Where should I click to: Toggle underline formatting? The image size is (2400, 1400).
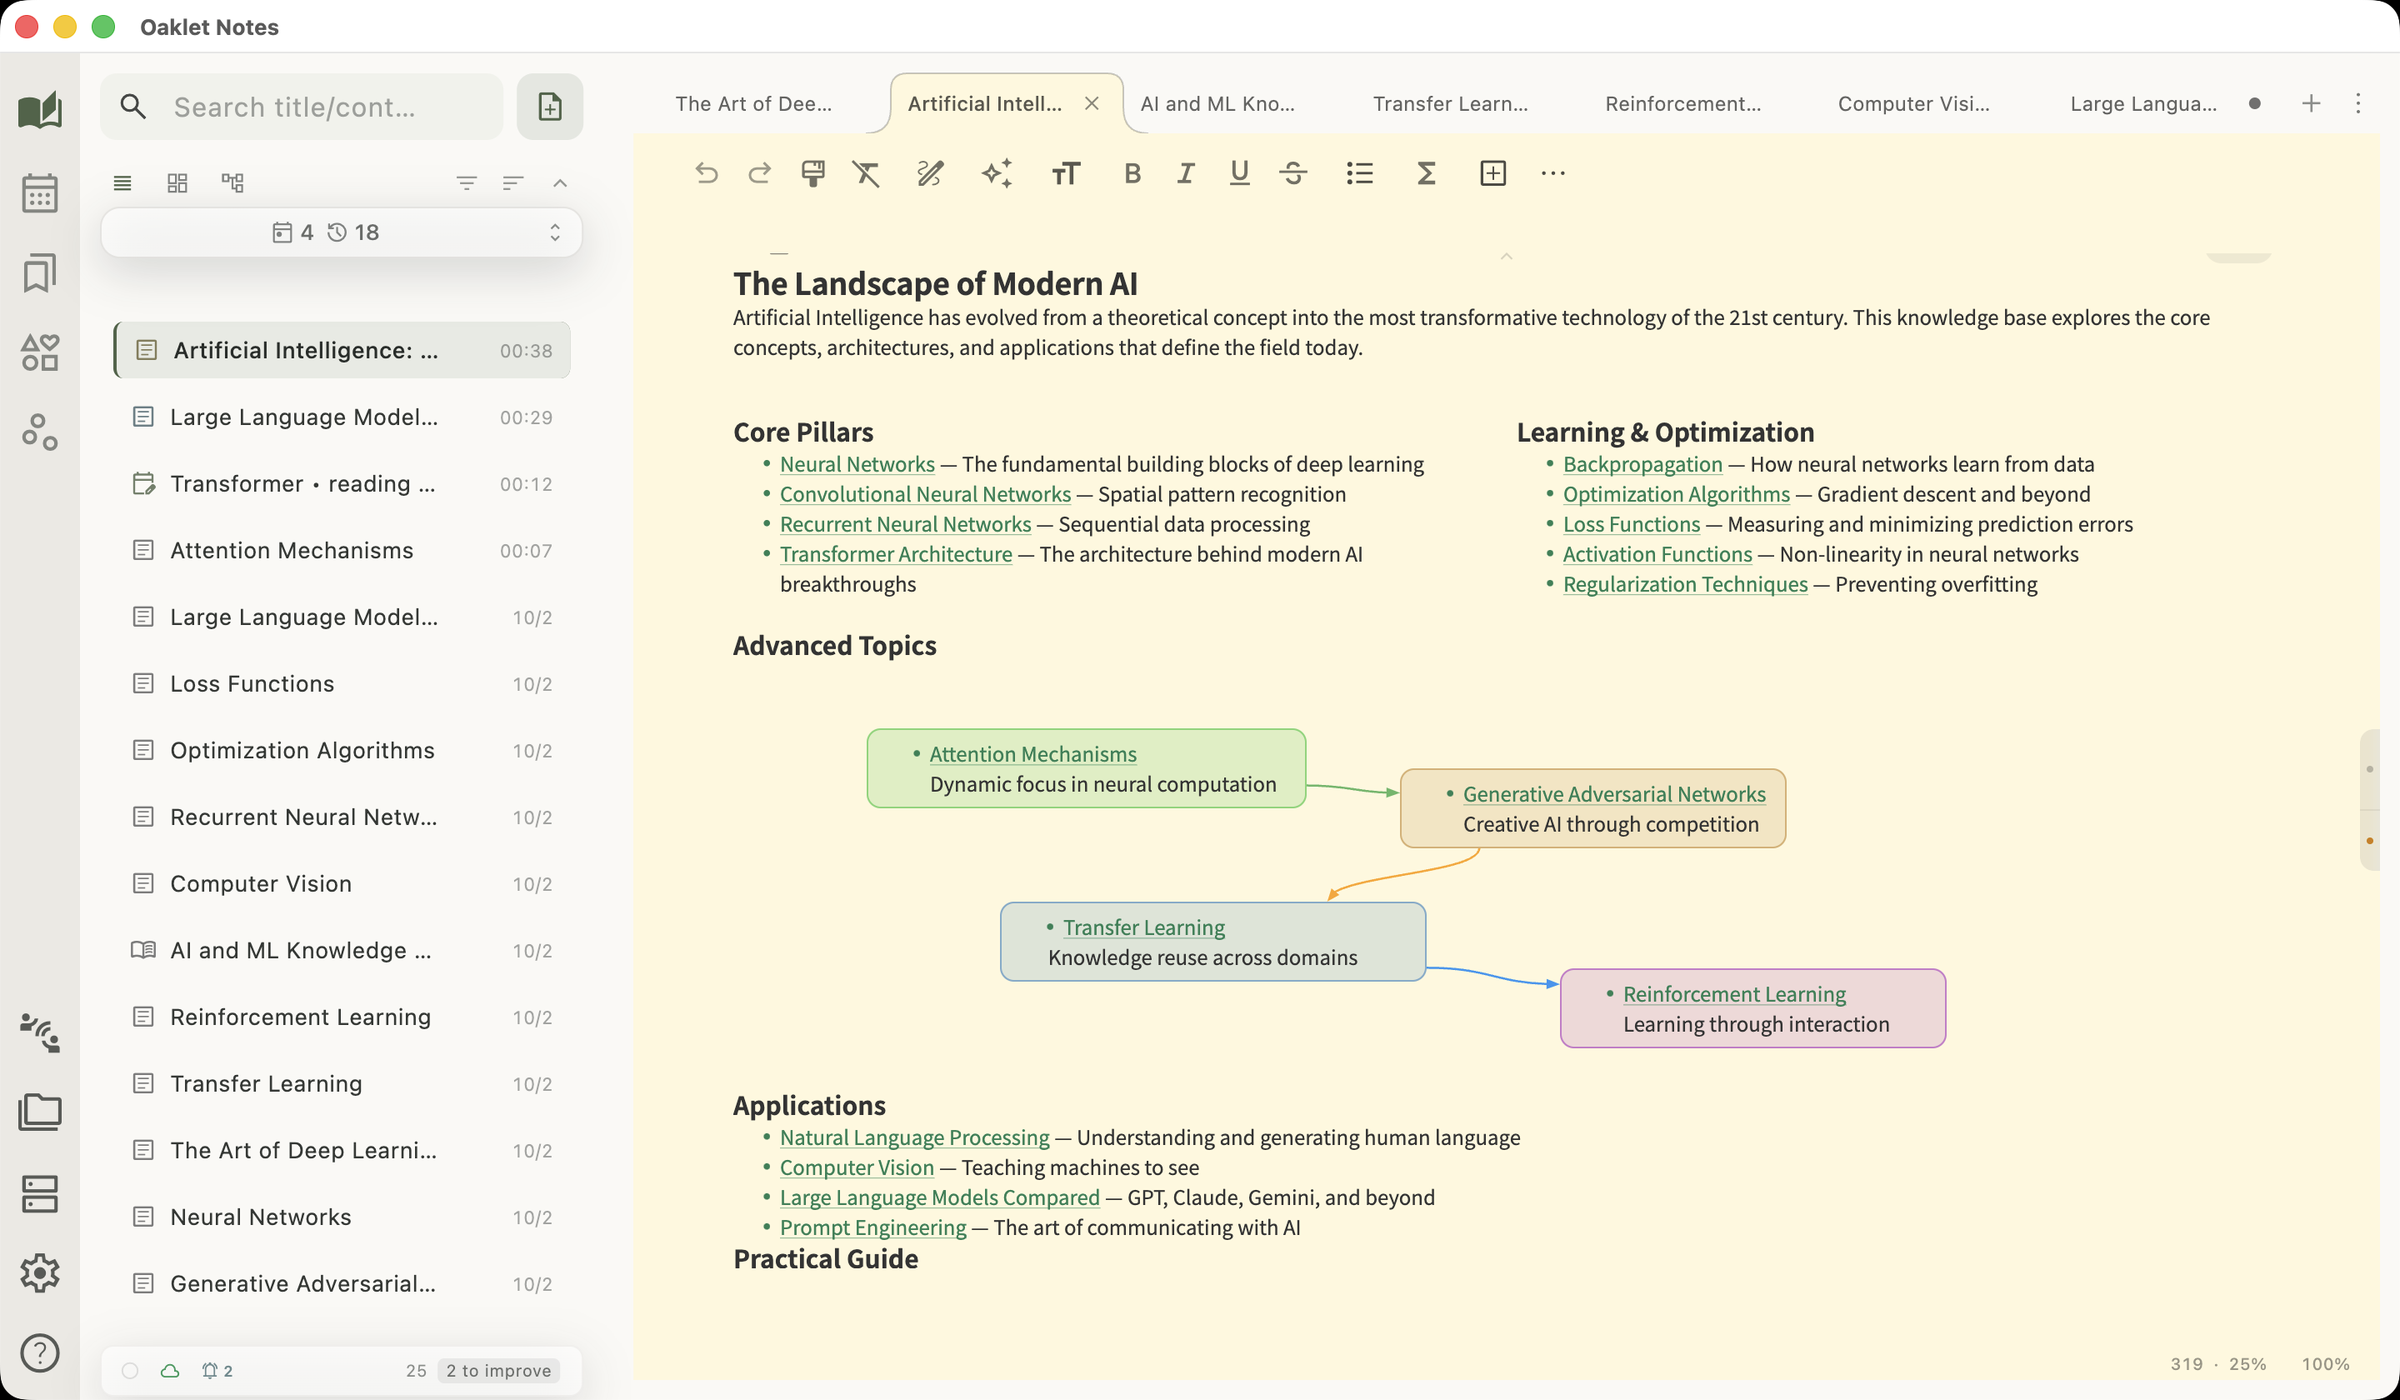pos(1239,173)
